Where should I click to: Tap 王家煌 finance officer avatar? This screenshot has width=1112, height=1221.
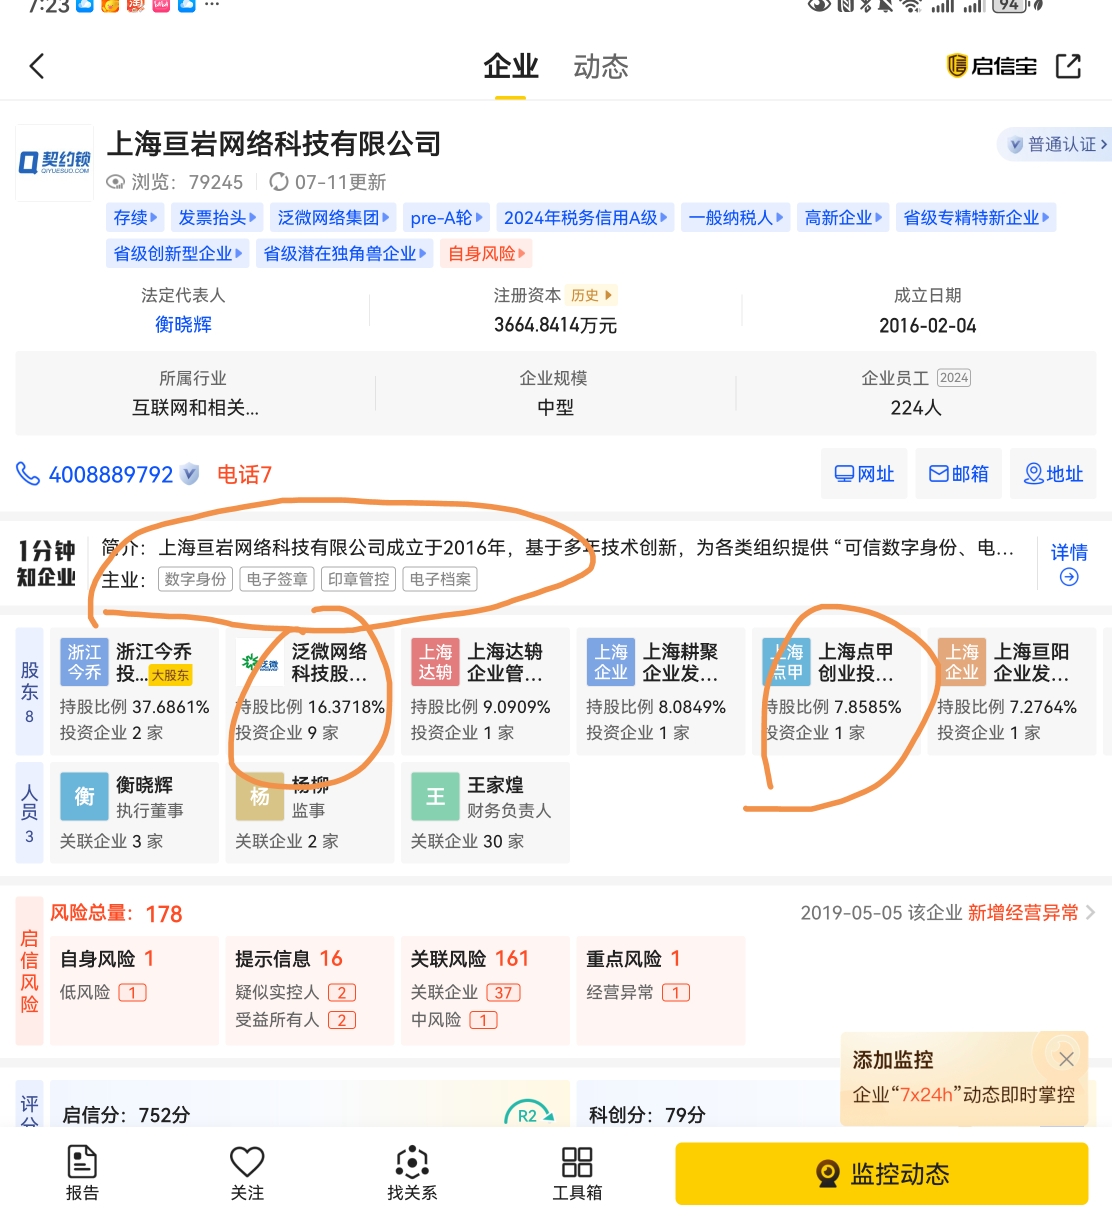point(435,796)
